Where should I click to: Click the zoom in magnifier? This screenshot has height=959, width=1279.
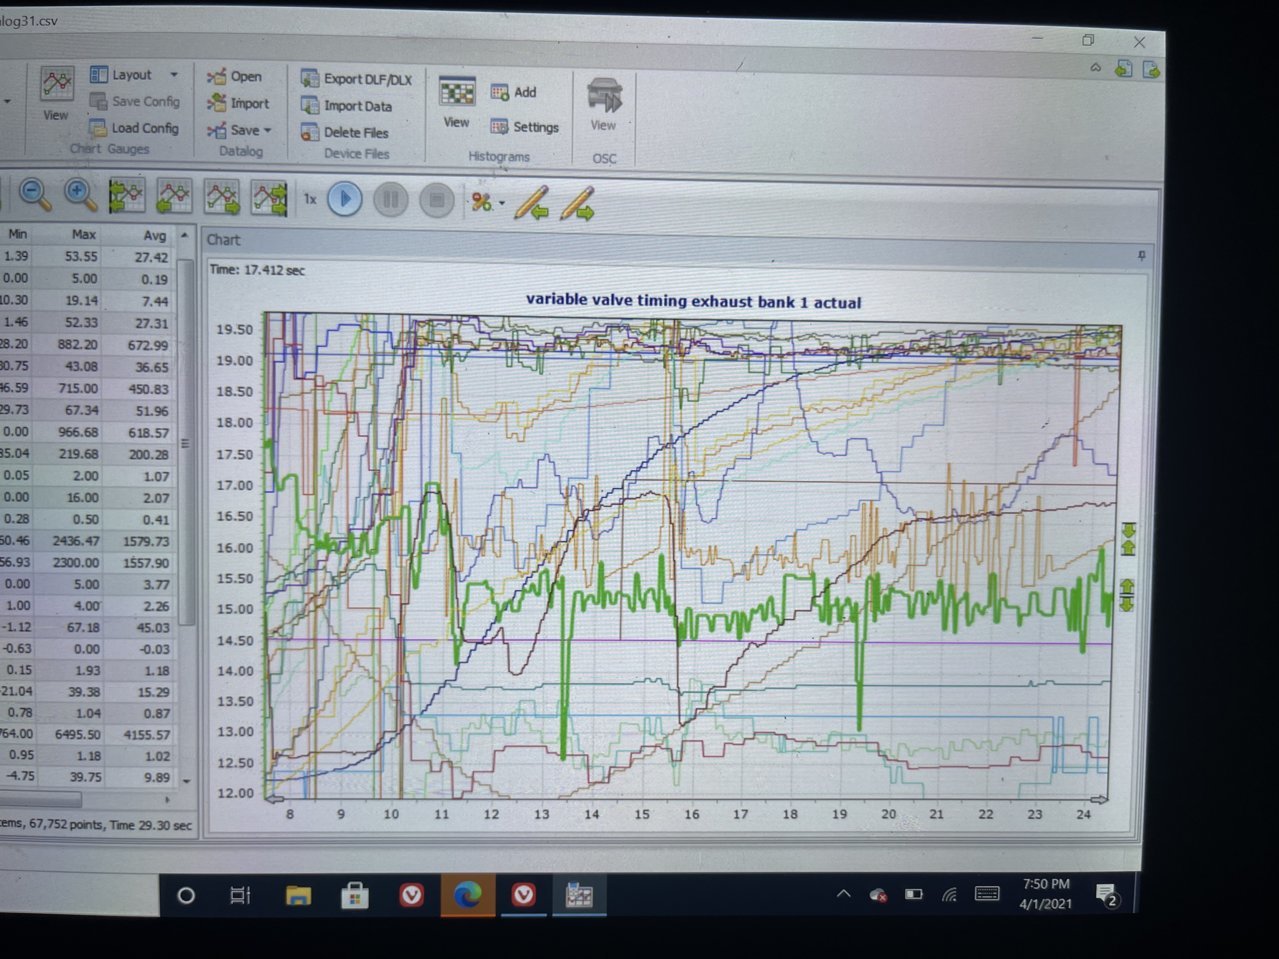(x=81, y=195)
